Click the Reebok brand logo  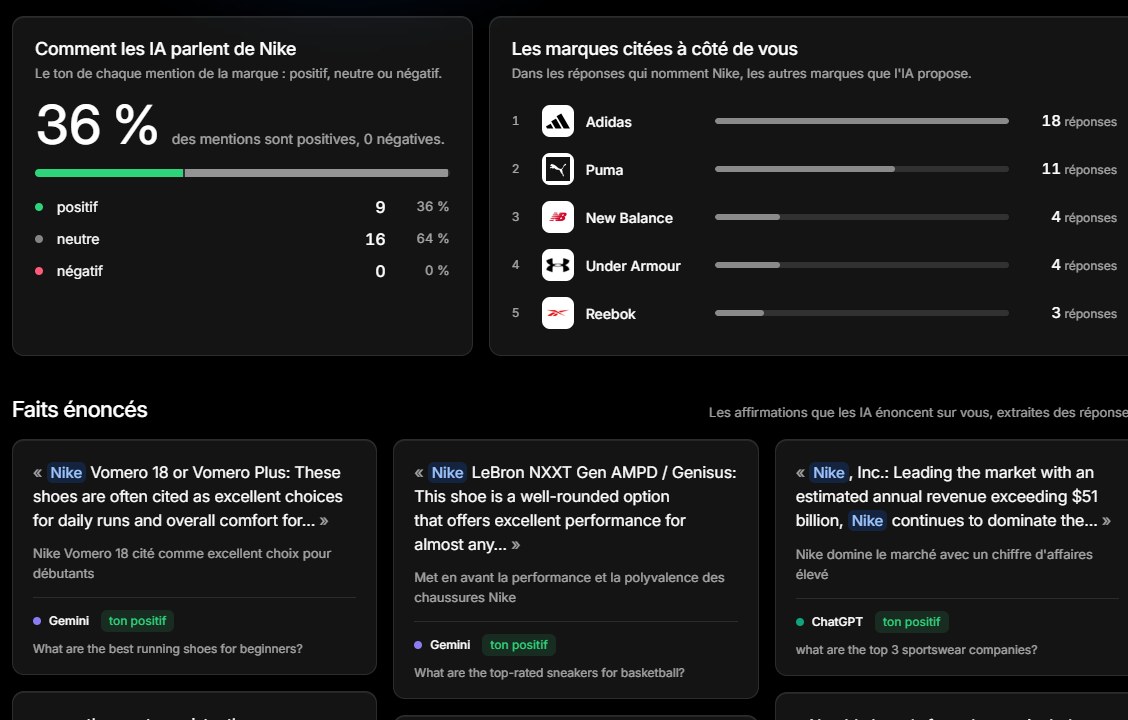click(x=558, y=314)
